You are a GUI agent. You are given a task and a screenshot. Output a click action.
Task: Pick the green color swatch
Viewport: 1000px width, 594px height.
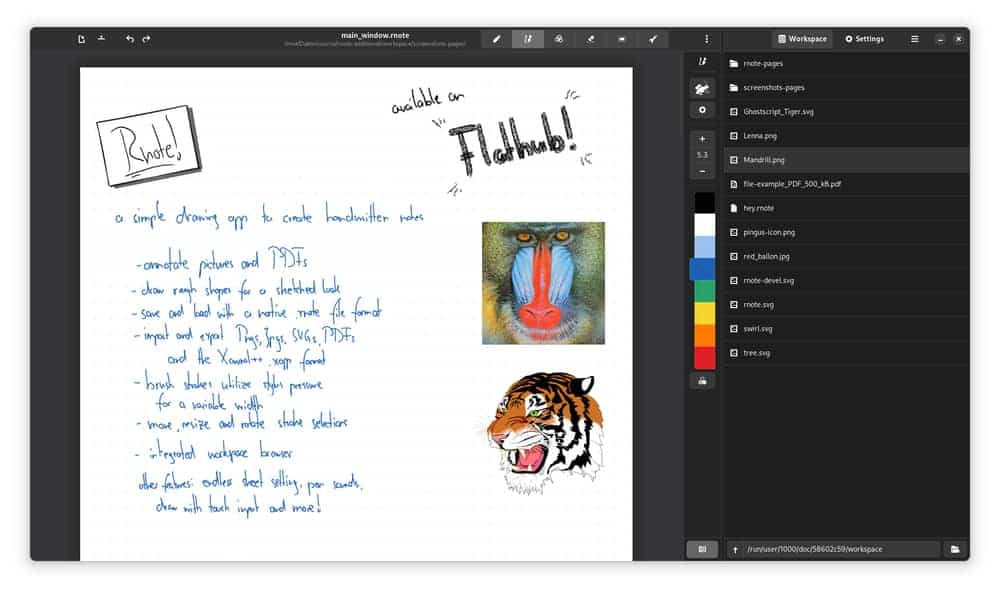[x=705, y=292]
